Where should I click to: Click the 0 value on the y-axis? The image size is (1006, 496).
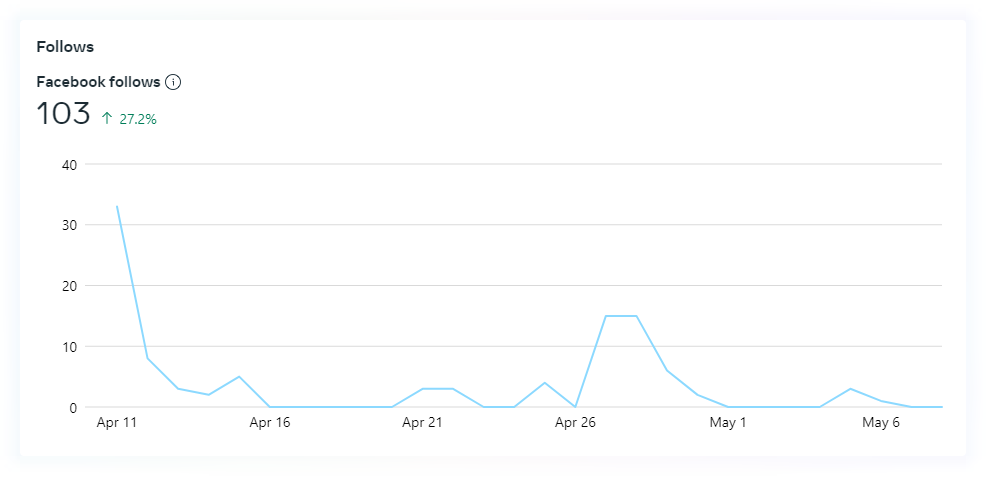pos(73,408)
